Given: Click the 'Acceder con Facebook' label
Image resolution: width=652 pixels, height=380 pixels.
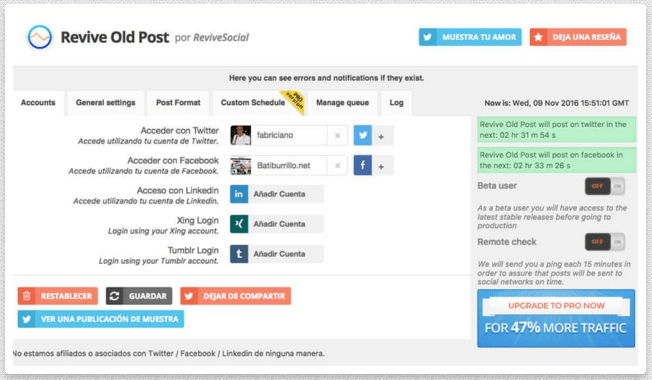Looking at the screenshot, I should pyautogui.click(x=173, y=160).
